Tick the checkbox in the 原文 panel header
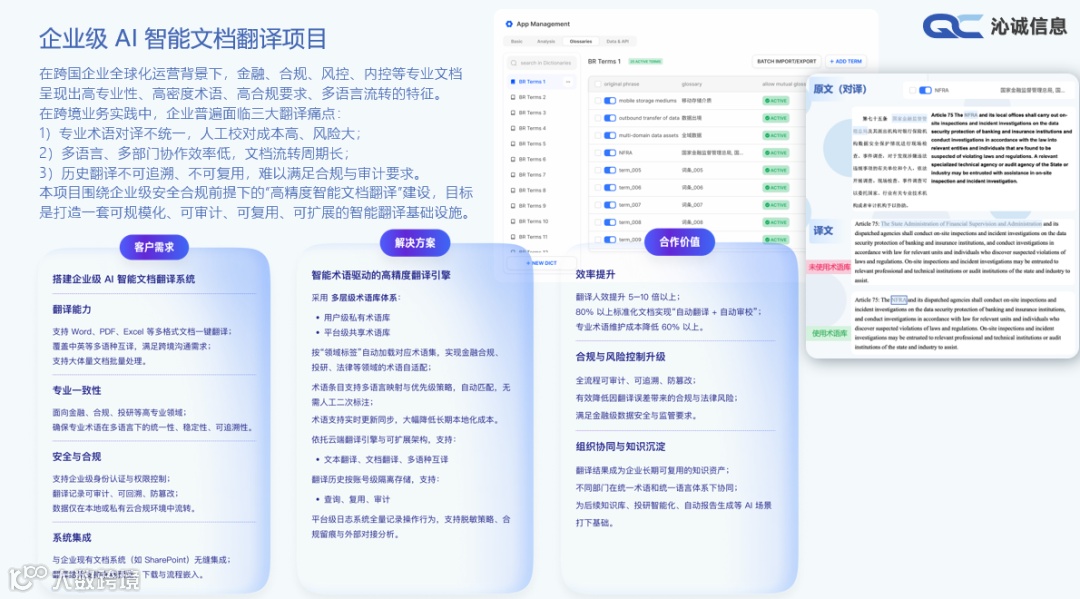 click(913, 90)
